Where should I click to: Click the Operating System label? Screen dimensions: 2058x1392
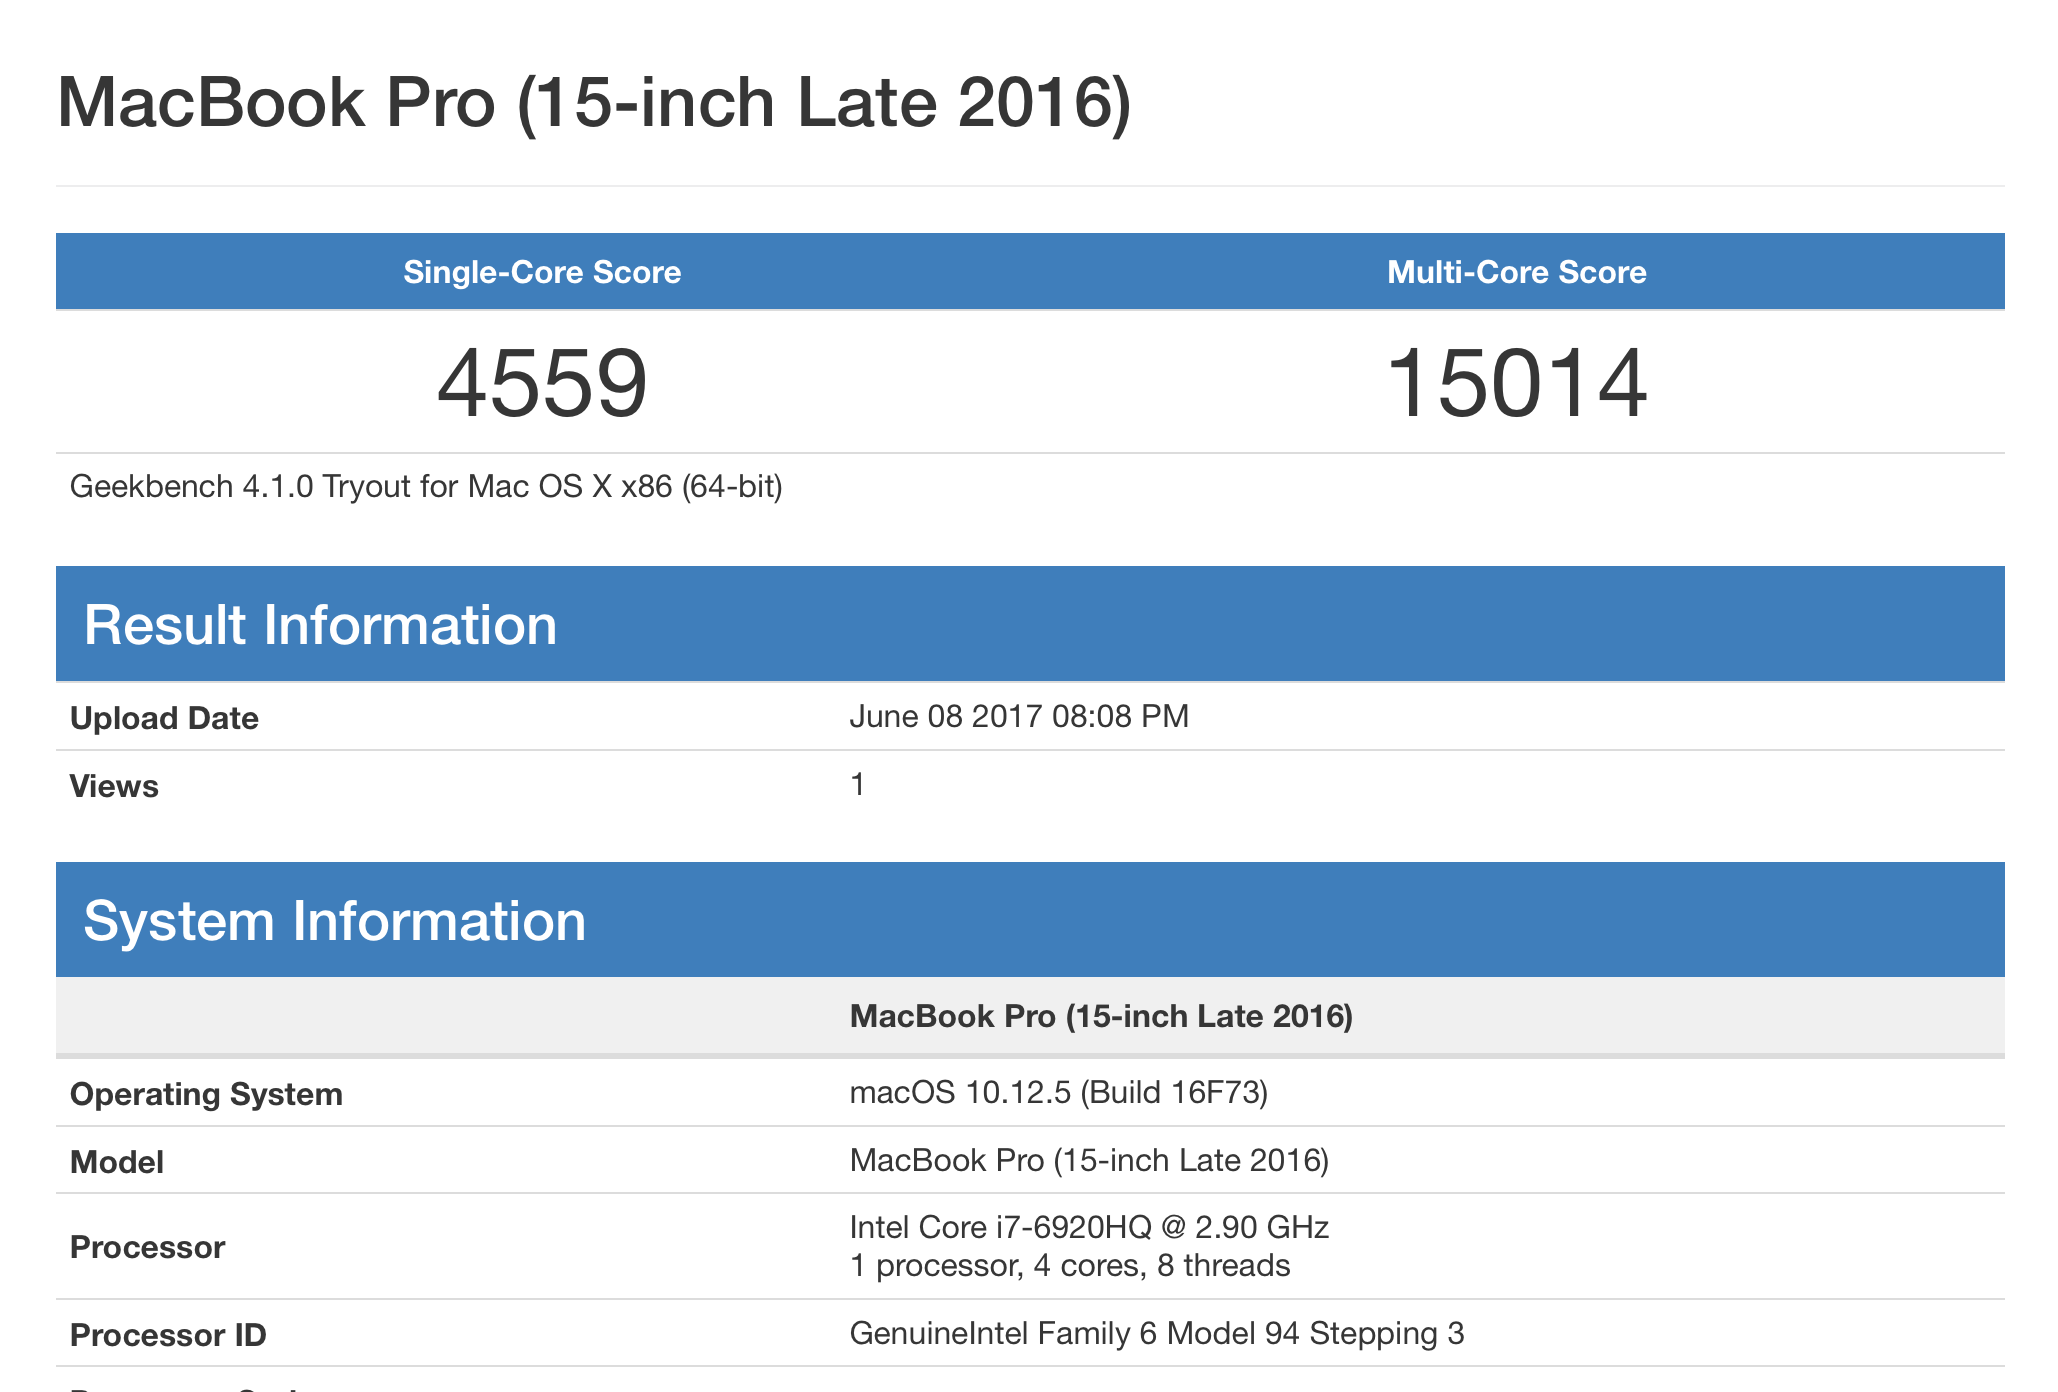tap(206, 1094)
